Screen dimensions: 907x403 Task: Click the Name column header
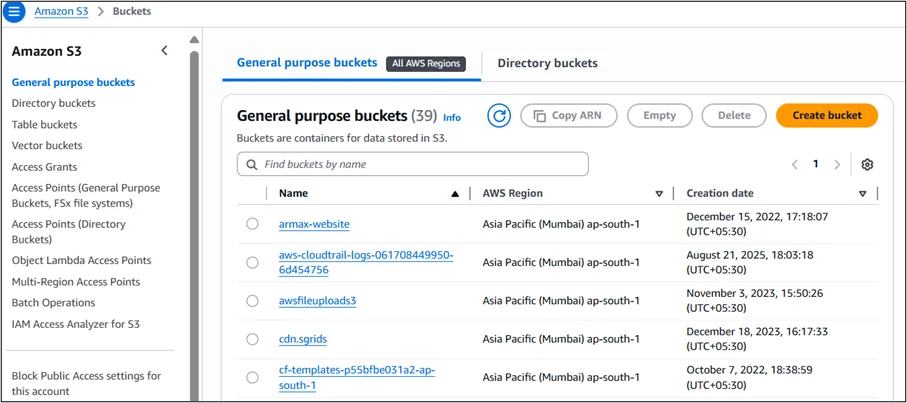click(293, 193)
